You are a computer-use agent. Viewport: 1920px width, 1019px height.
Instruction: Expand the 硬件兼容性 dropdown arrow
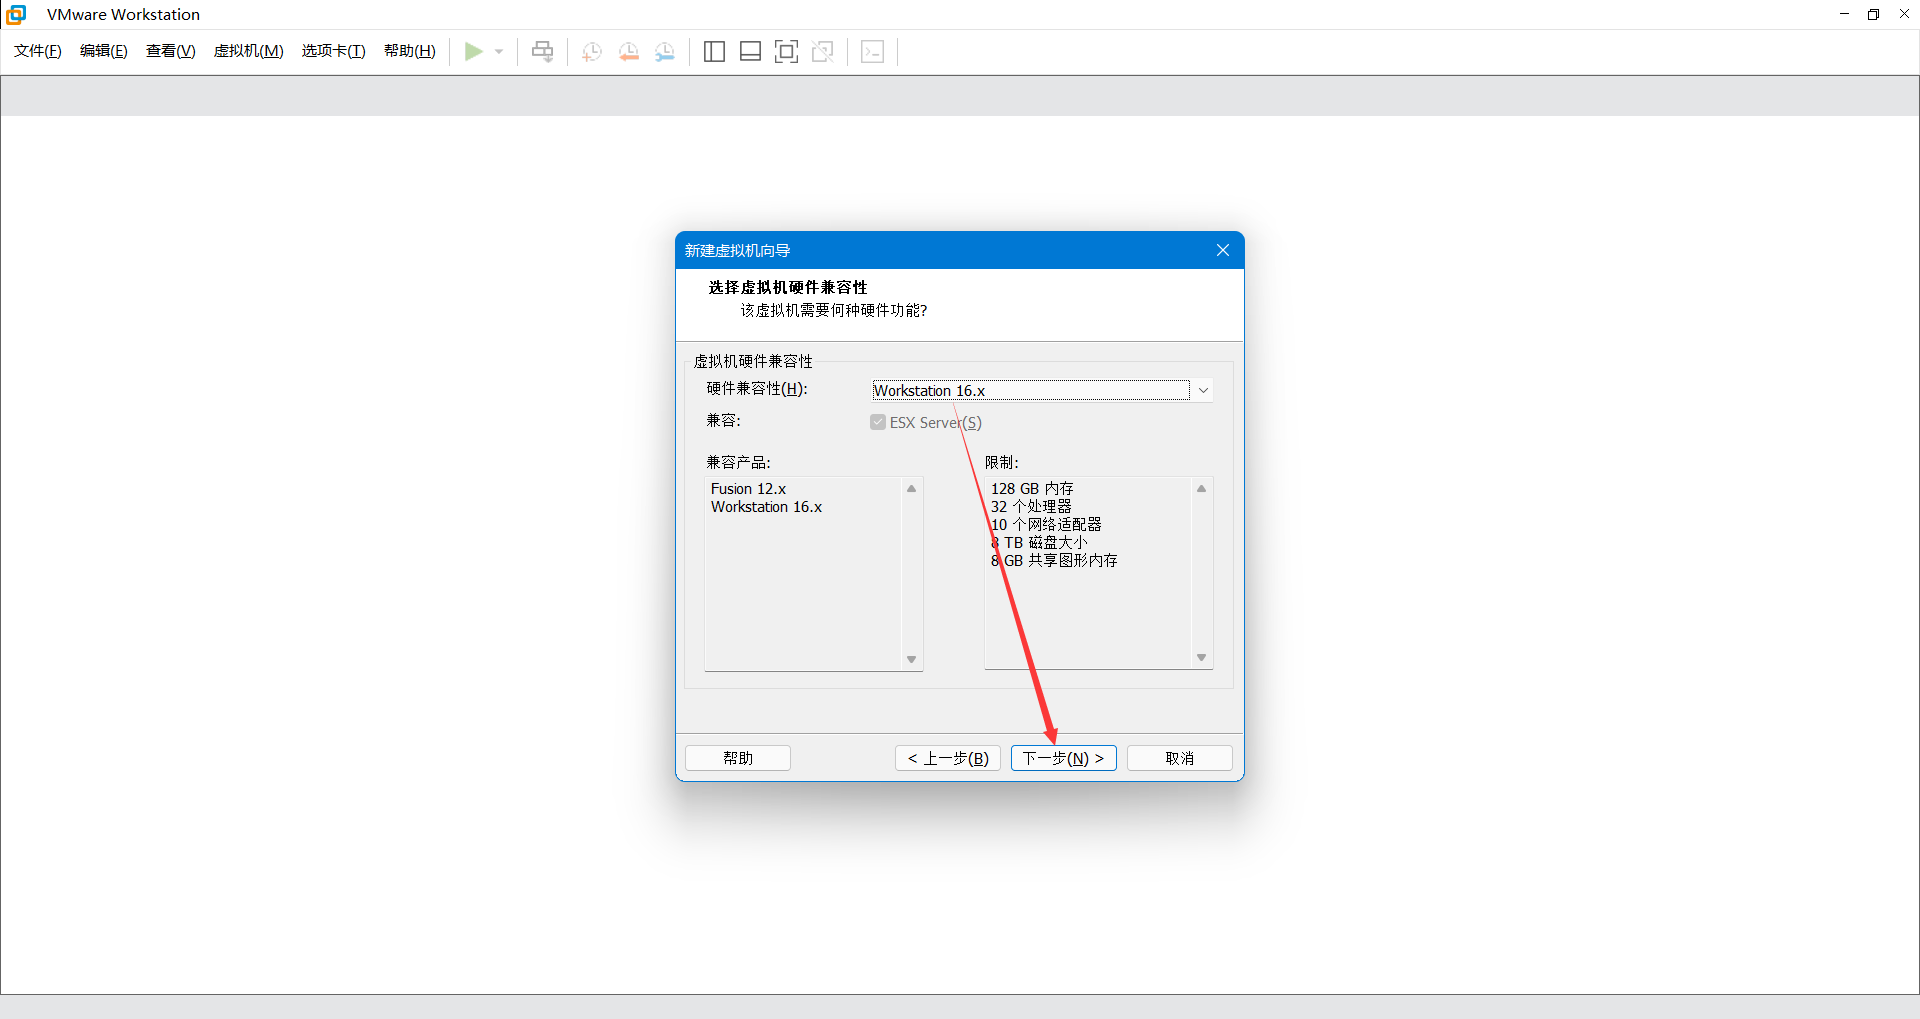point(1203,391)
